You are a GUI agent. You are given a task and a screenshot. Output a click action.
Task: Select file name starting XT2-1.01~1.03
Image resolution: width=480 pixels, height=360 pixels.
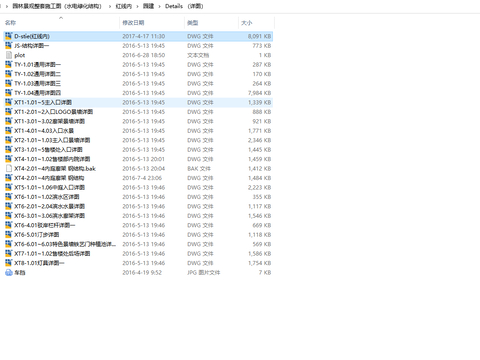52,140
